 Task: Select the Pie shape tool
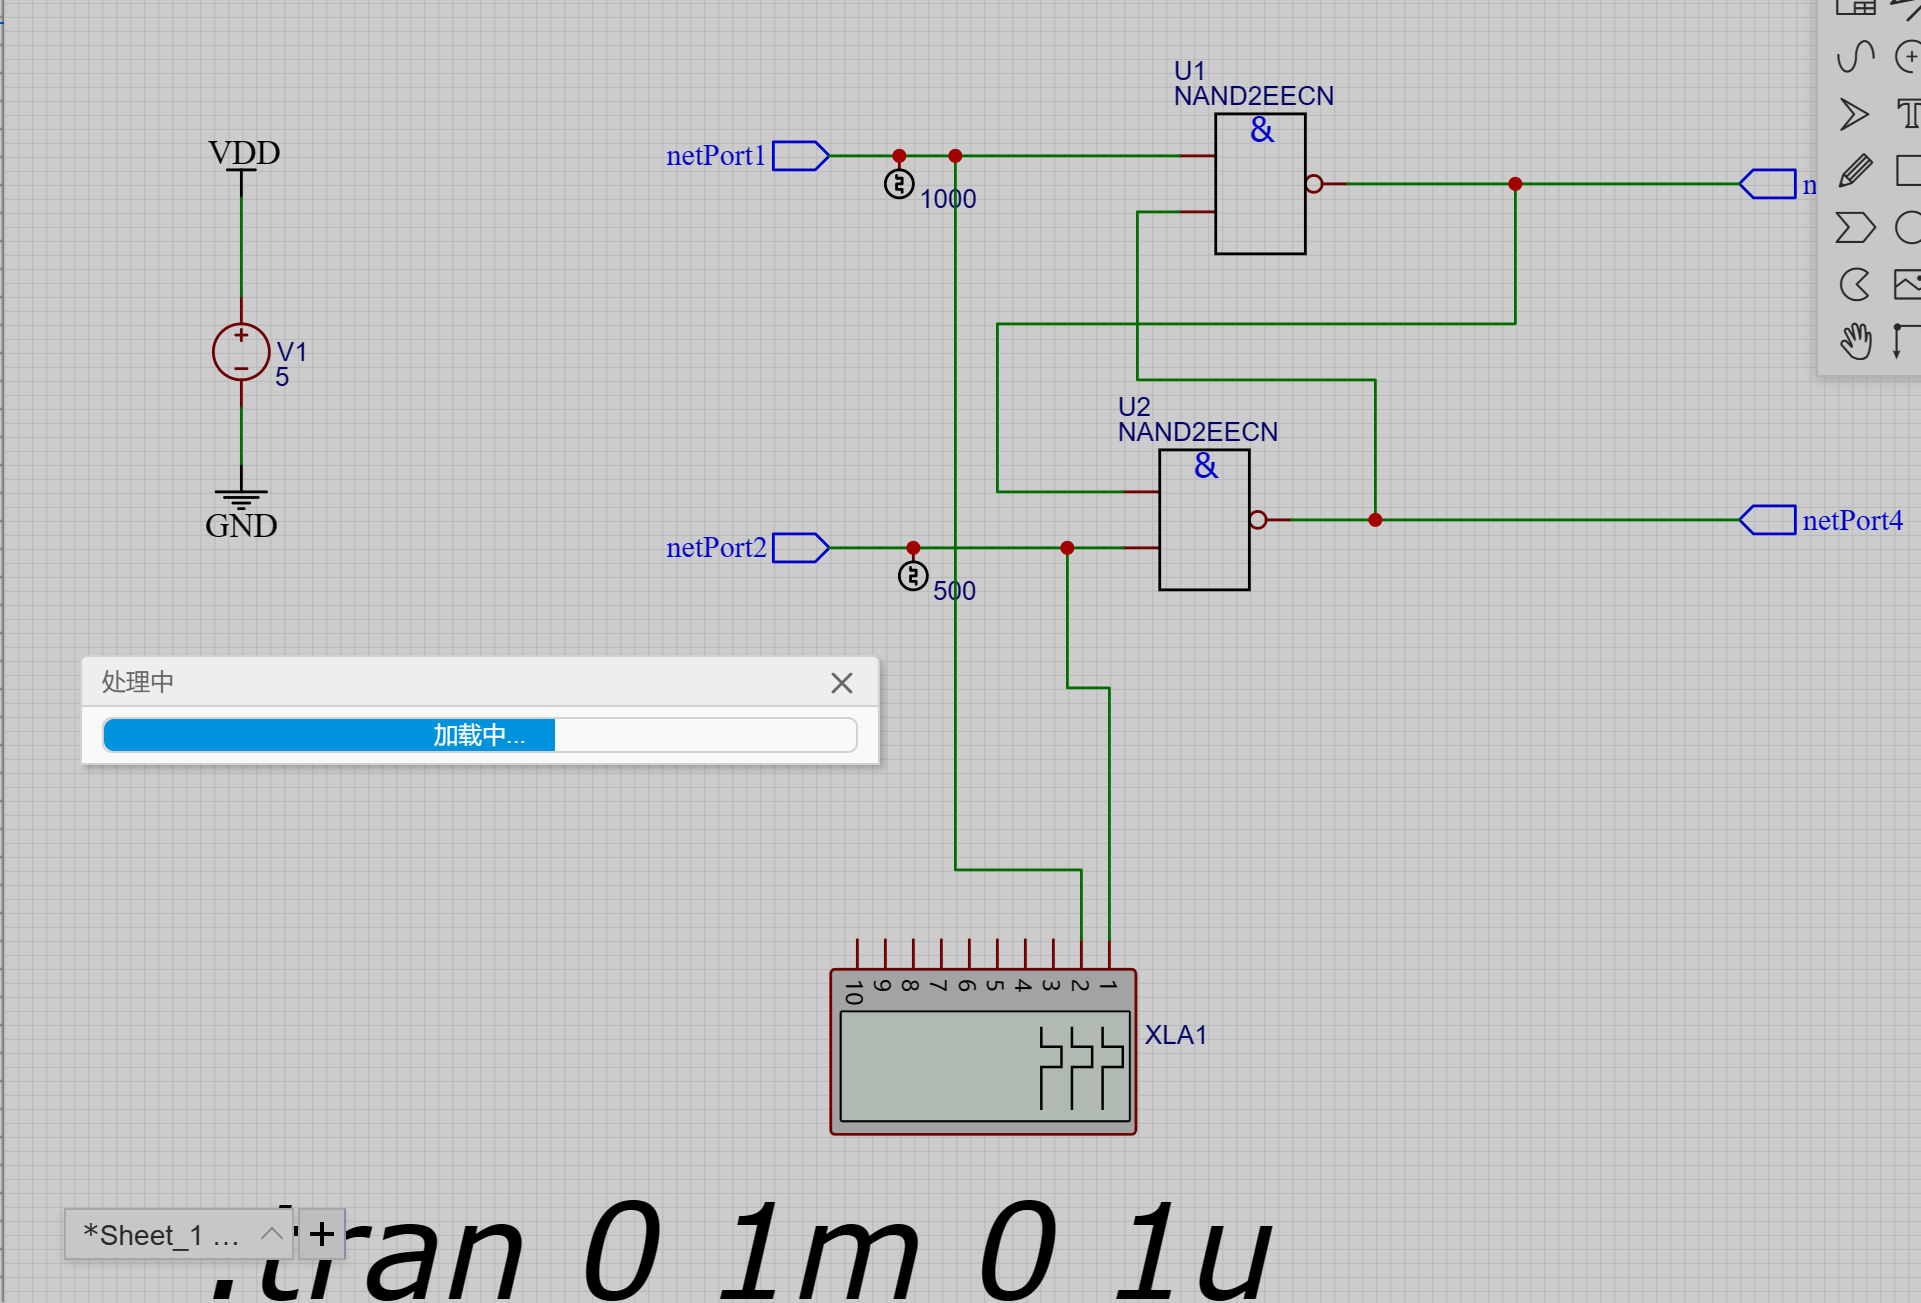pyautogui.click(x=1855, y=285)
